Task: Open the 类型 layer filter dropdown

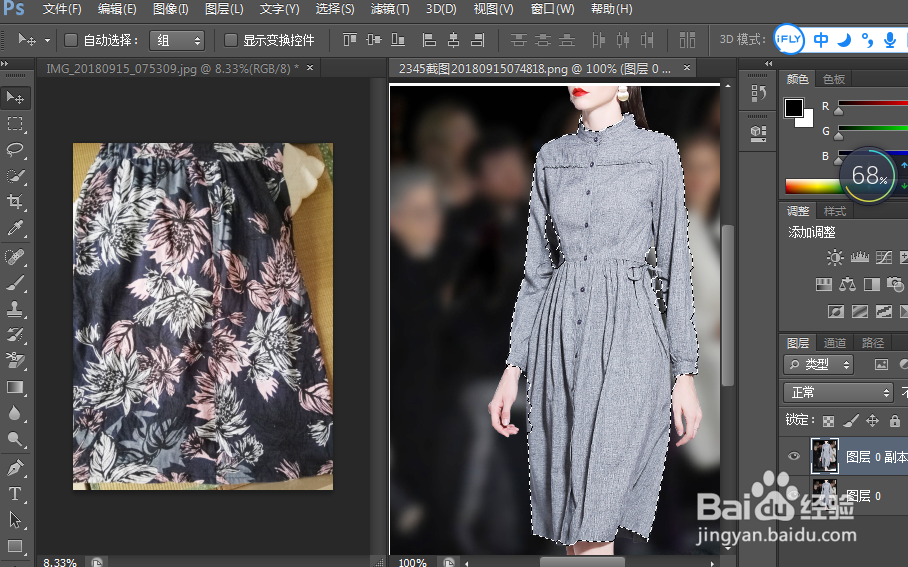Action: pyautogui.click(x=818, y=364)
